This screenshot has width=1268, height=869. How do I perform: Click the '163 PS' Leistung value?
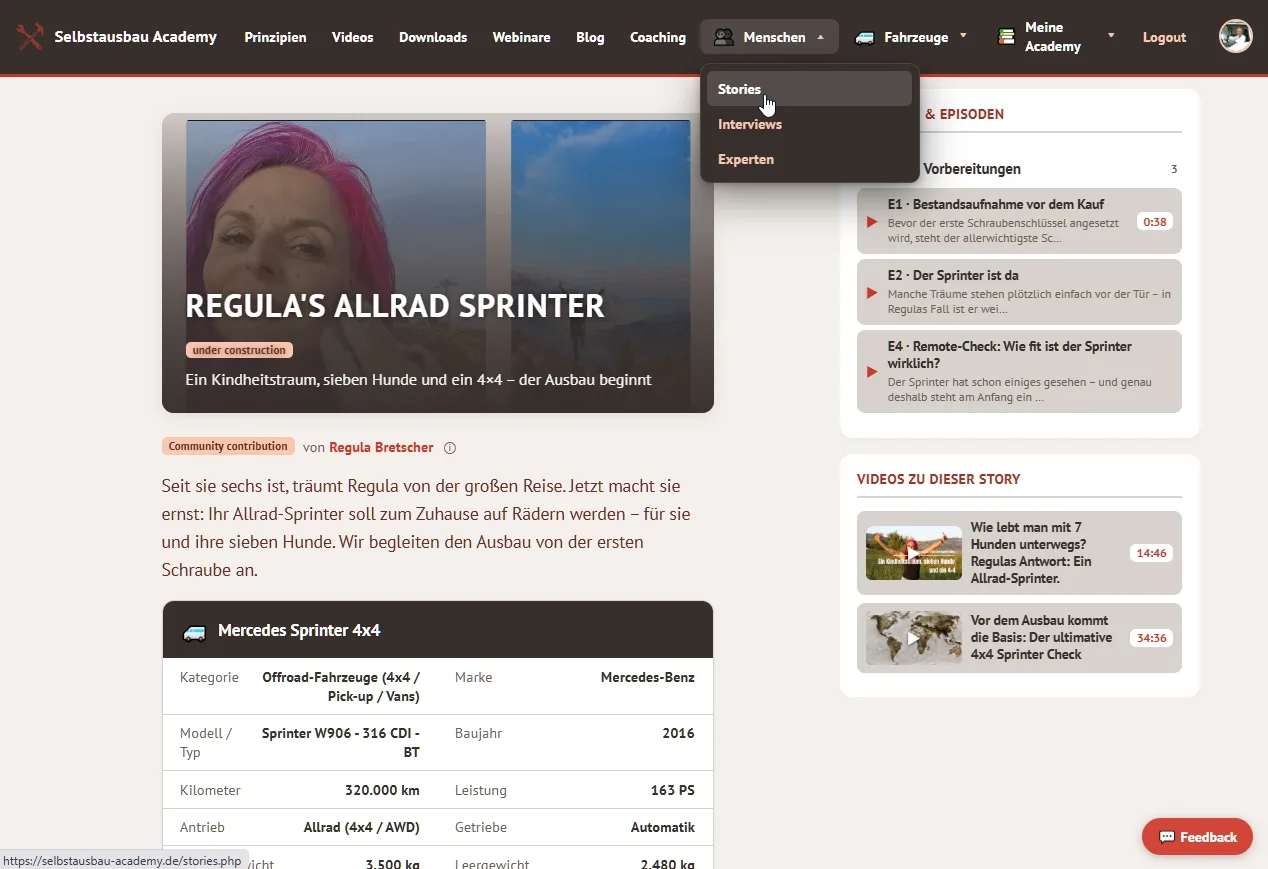[x=673, y=790]
